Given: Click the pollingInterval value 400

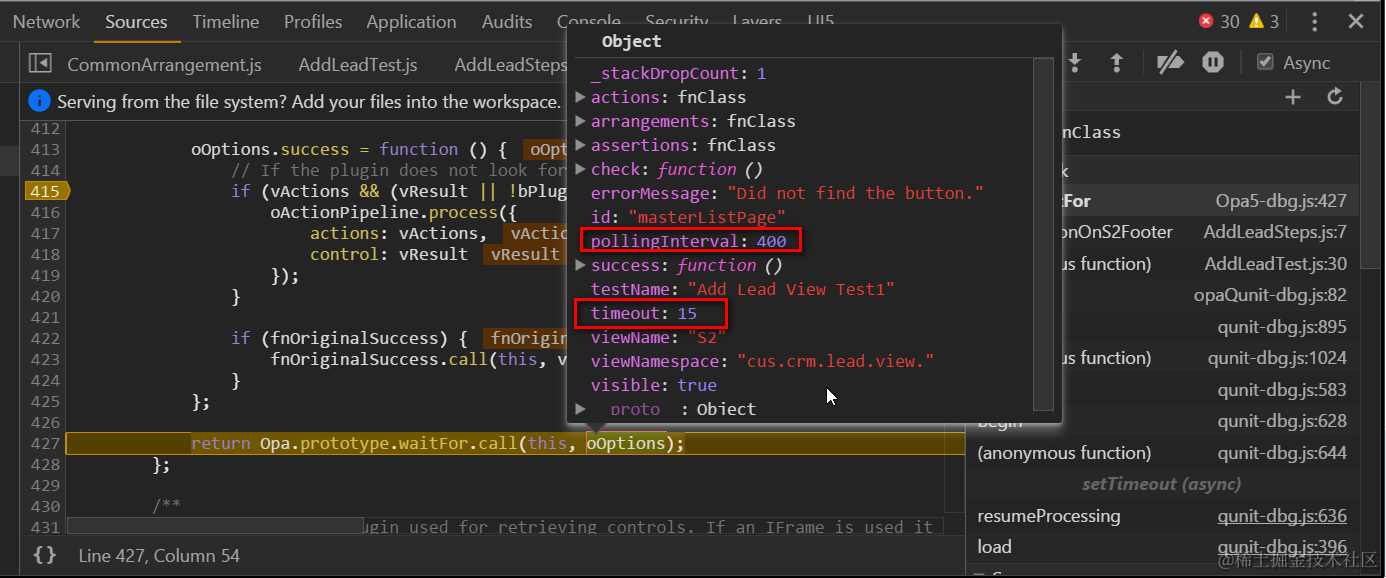Looking at the screenshot, I should (771, 241).
